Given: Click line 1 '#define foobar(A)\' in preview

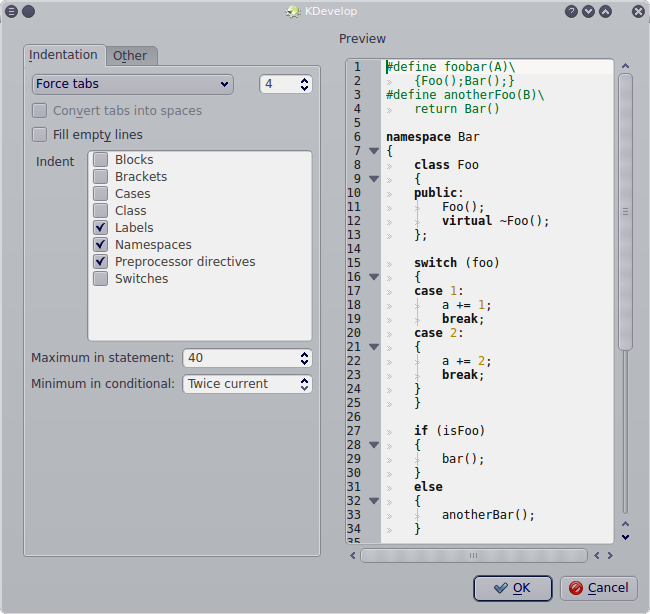Looking at the screenshot, I should point(451,67).
